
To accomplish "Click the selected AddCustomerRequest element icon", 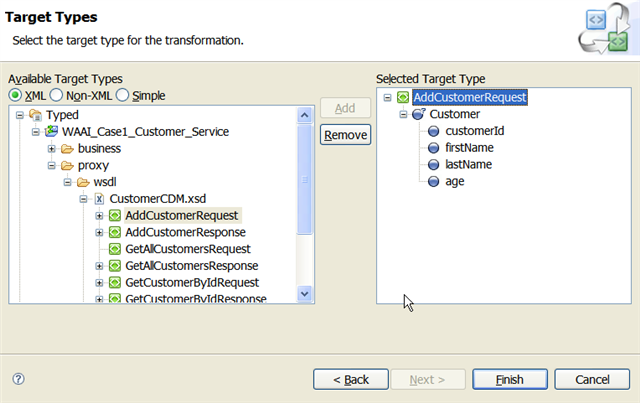I will (402, 98).
